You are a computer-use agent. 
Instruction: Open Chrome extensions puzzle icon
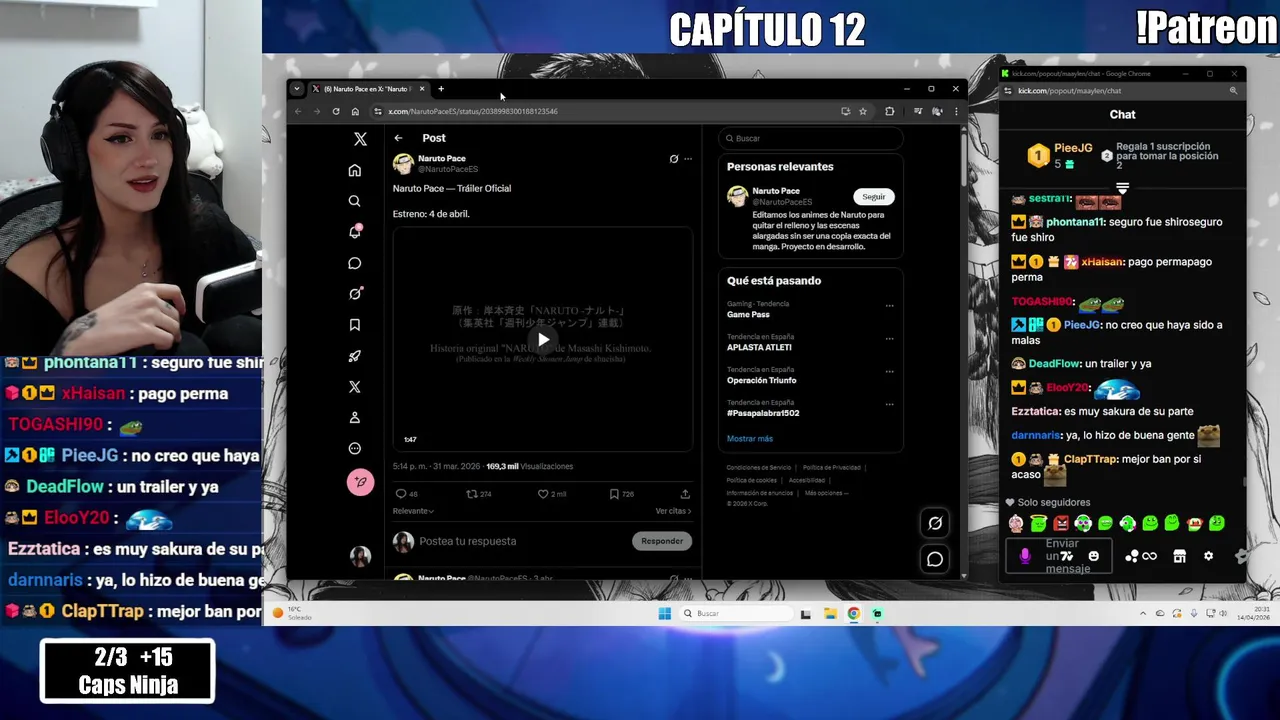click(889, 111)
